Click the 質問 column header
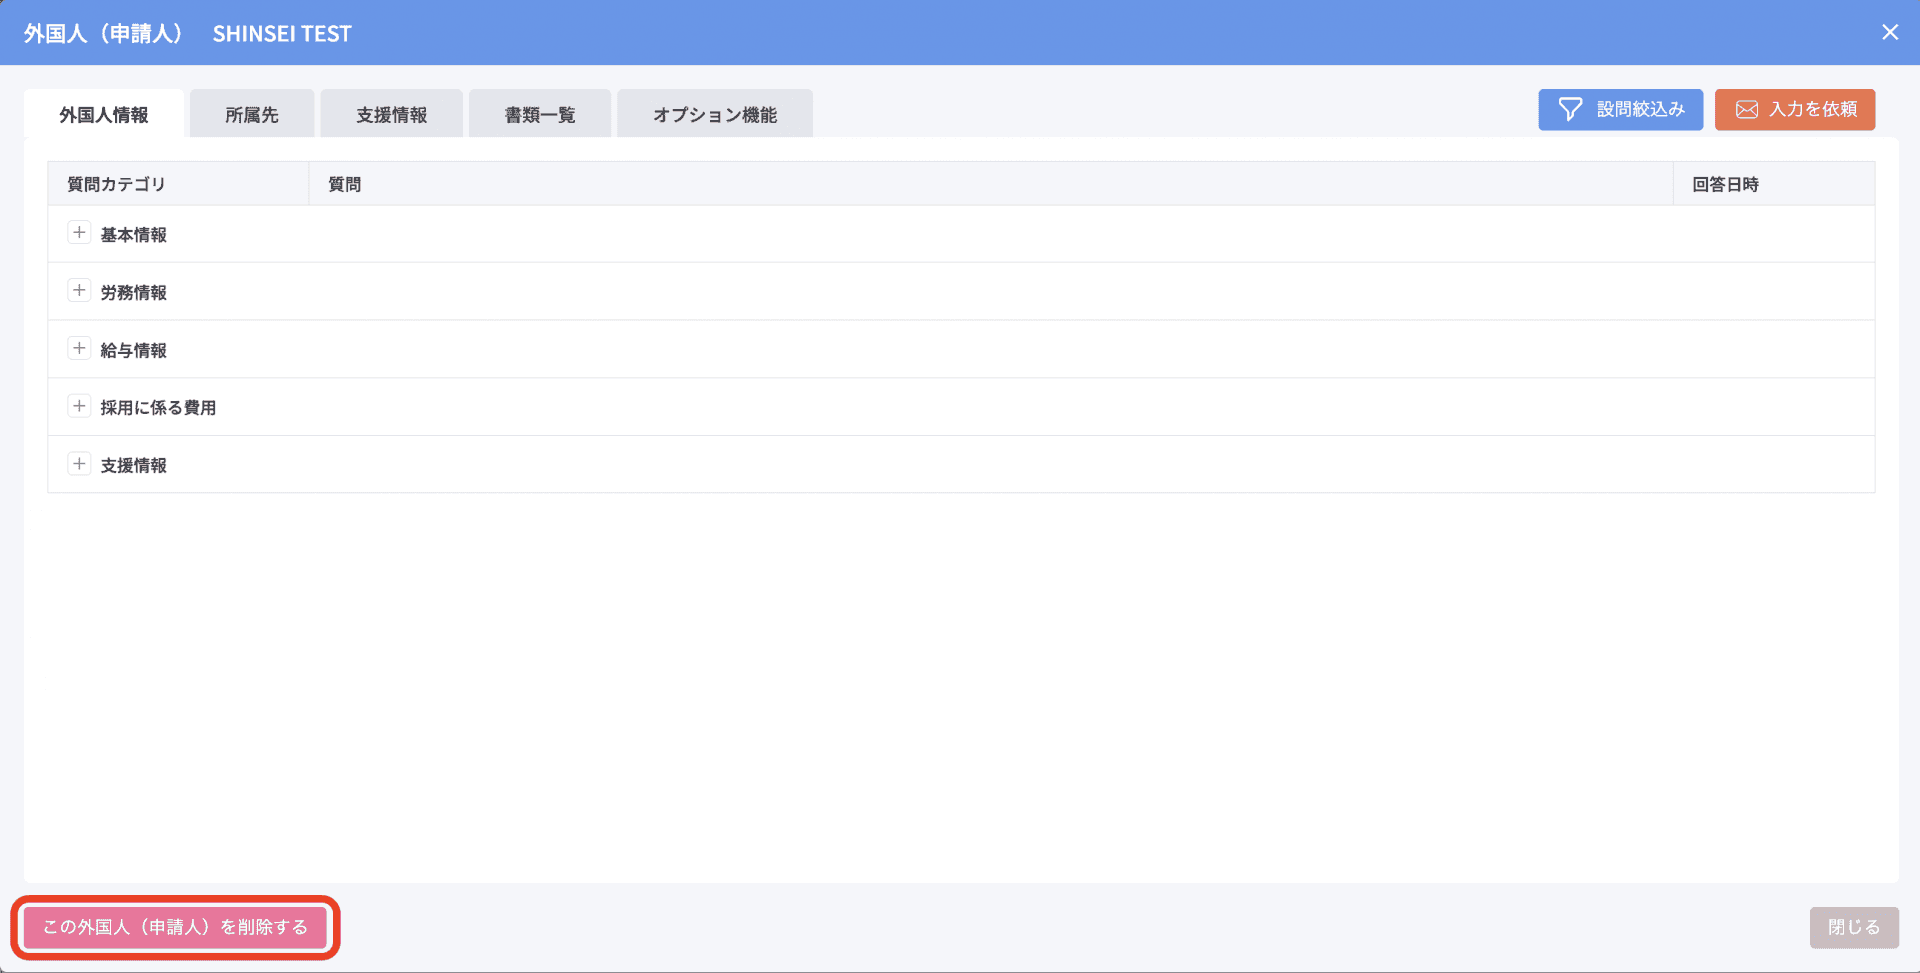The height and width of the screenshot is (973, 1920). point(345,184)
